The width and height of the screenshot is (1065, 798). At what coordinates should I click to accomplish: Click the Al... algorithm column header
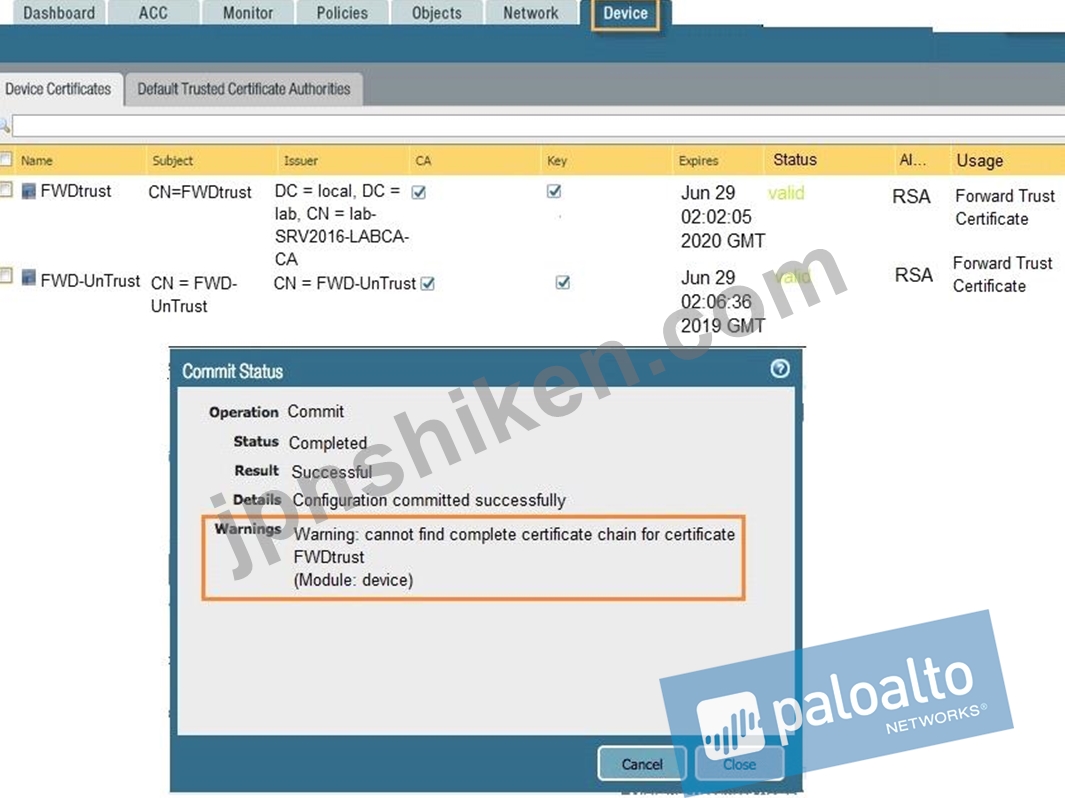912,160
